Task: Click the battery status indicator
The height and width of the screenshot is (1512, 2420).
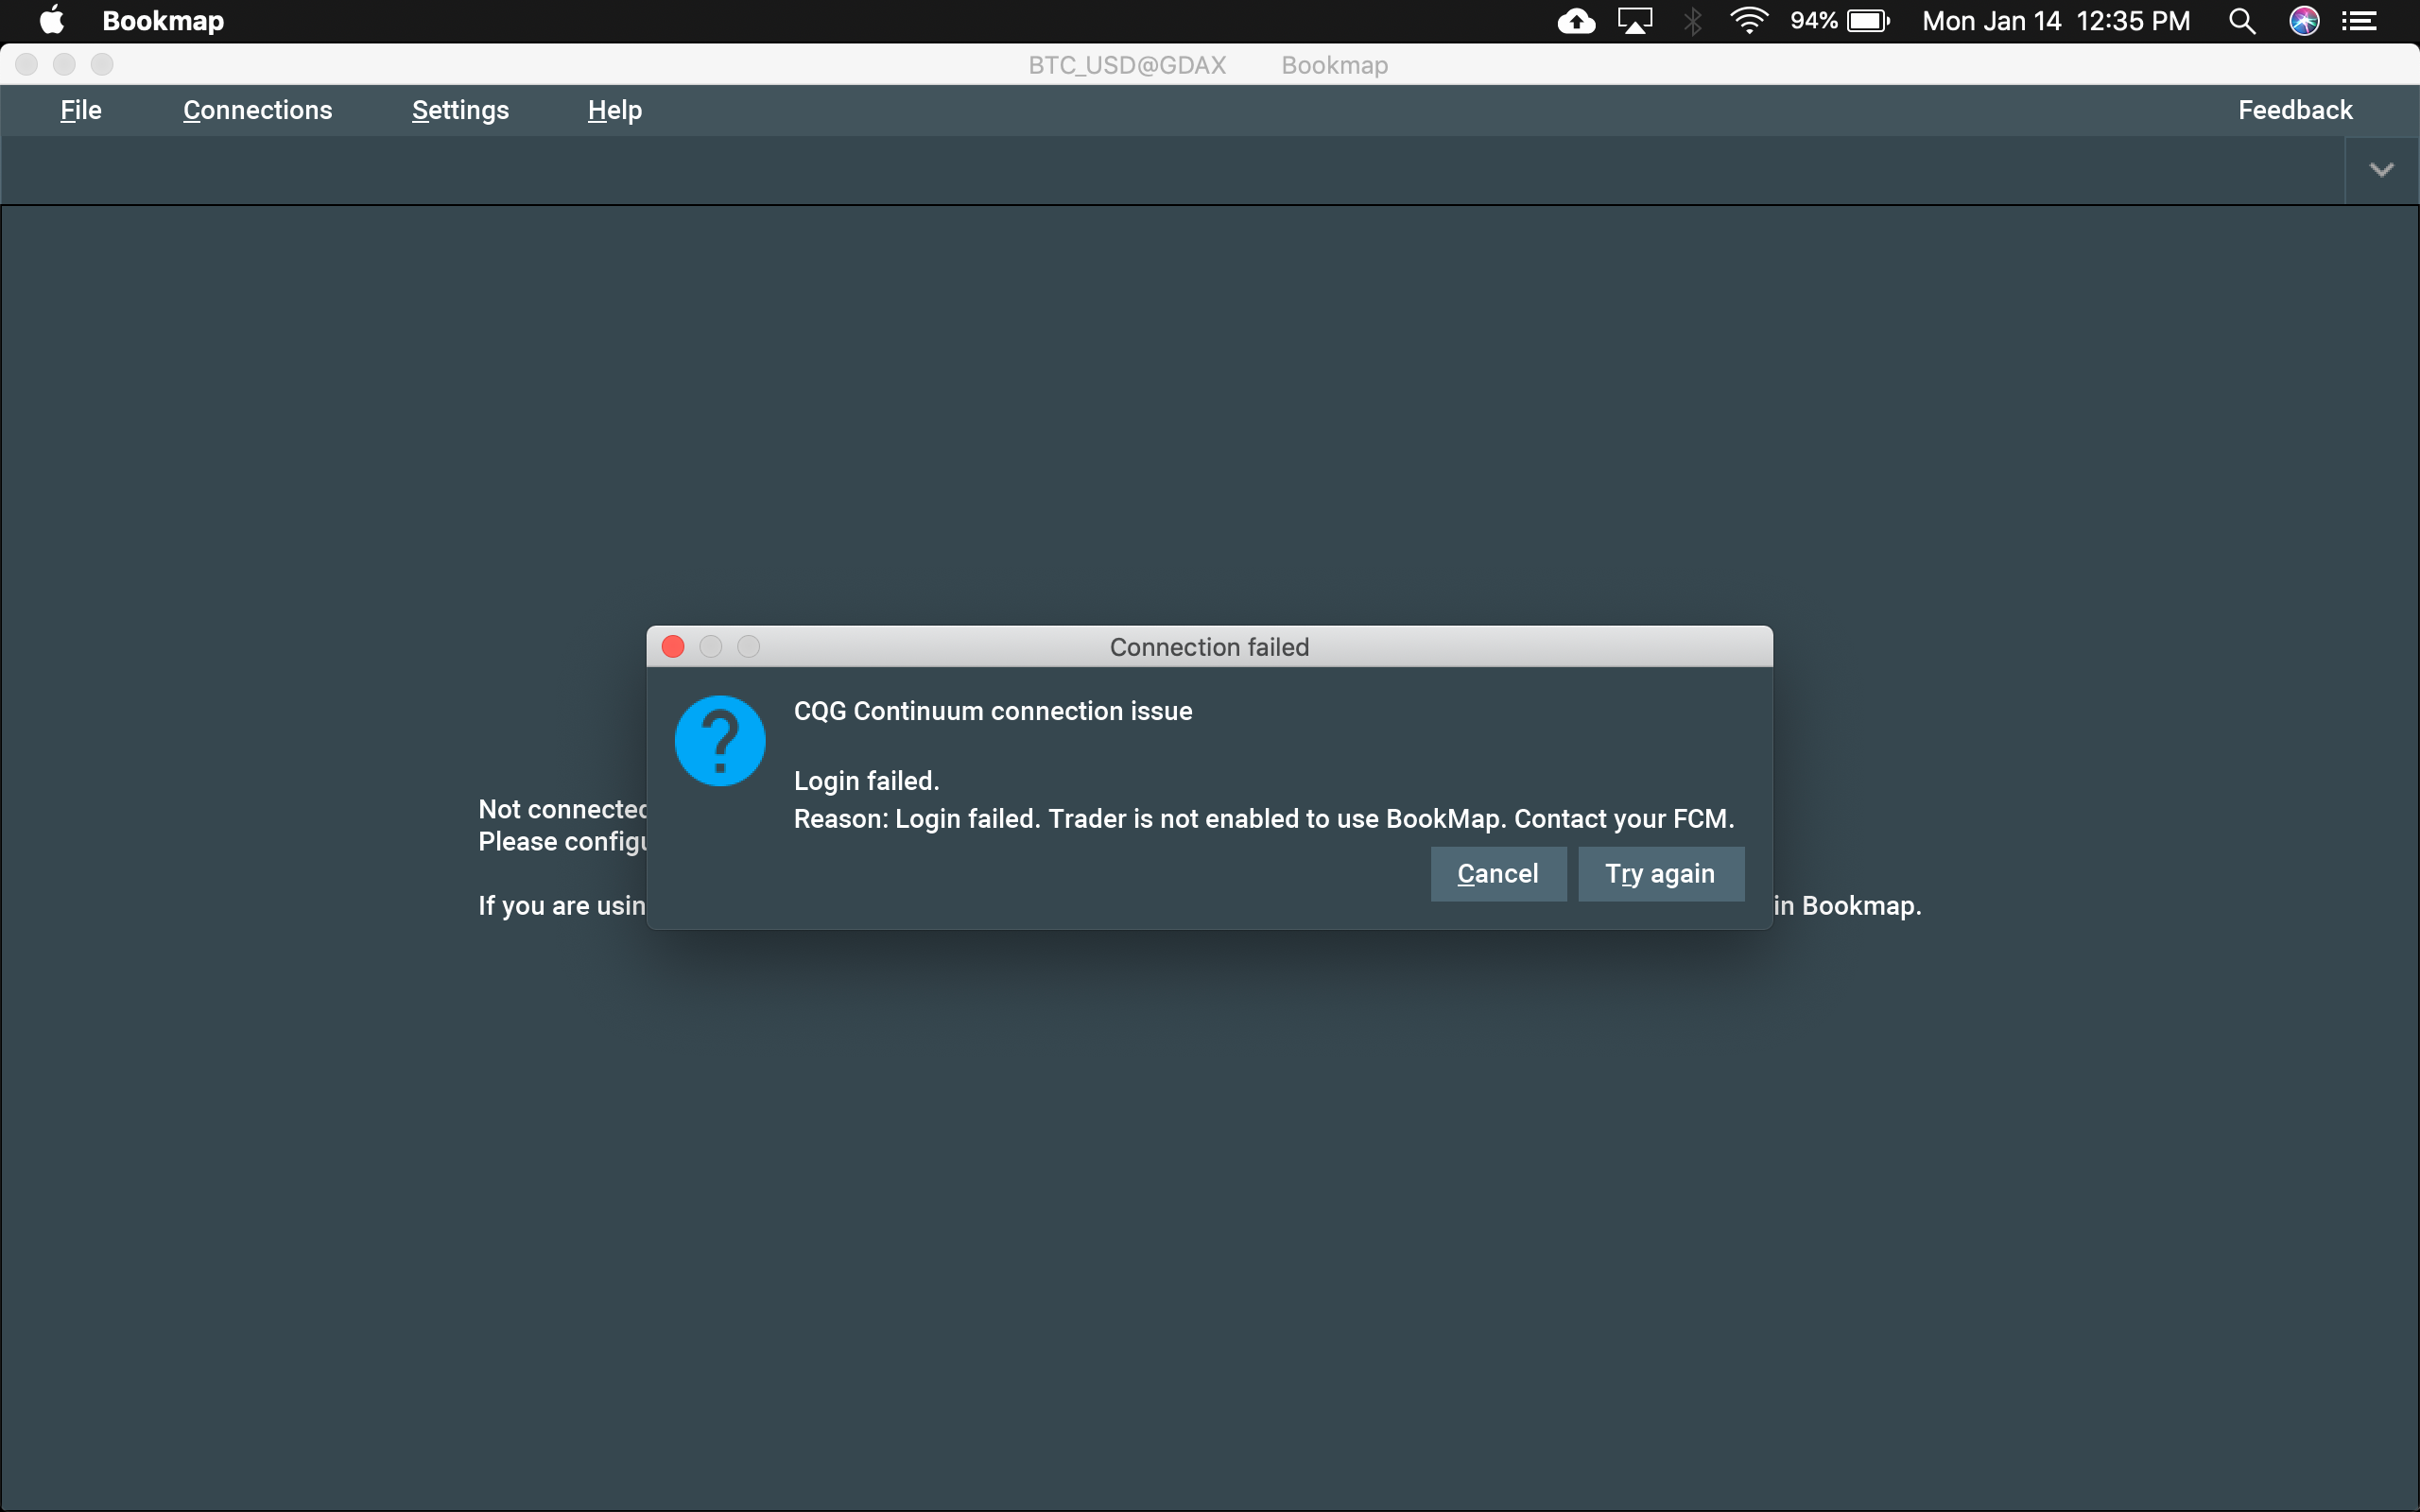Action: [x=1840, y=21]
